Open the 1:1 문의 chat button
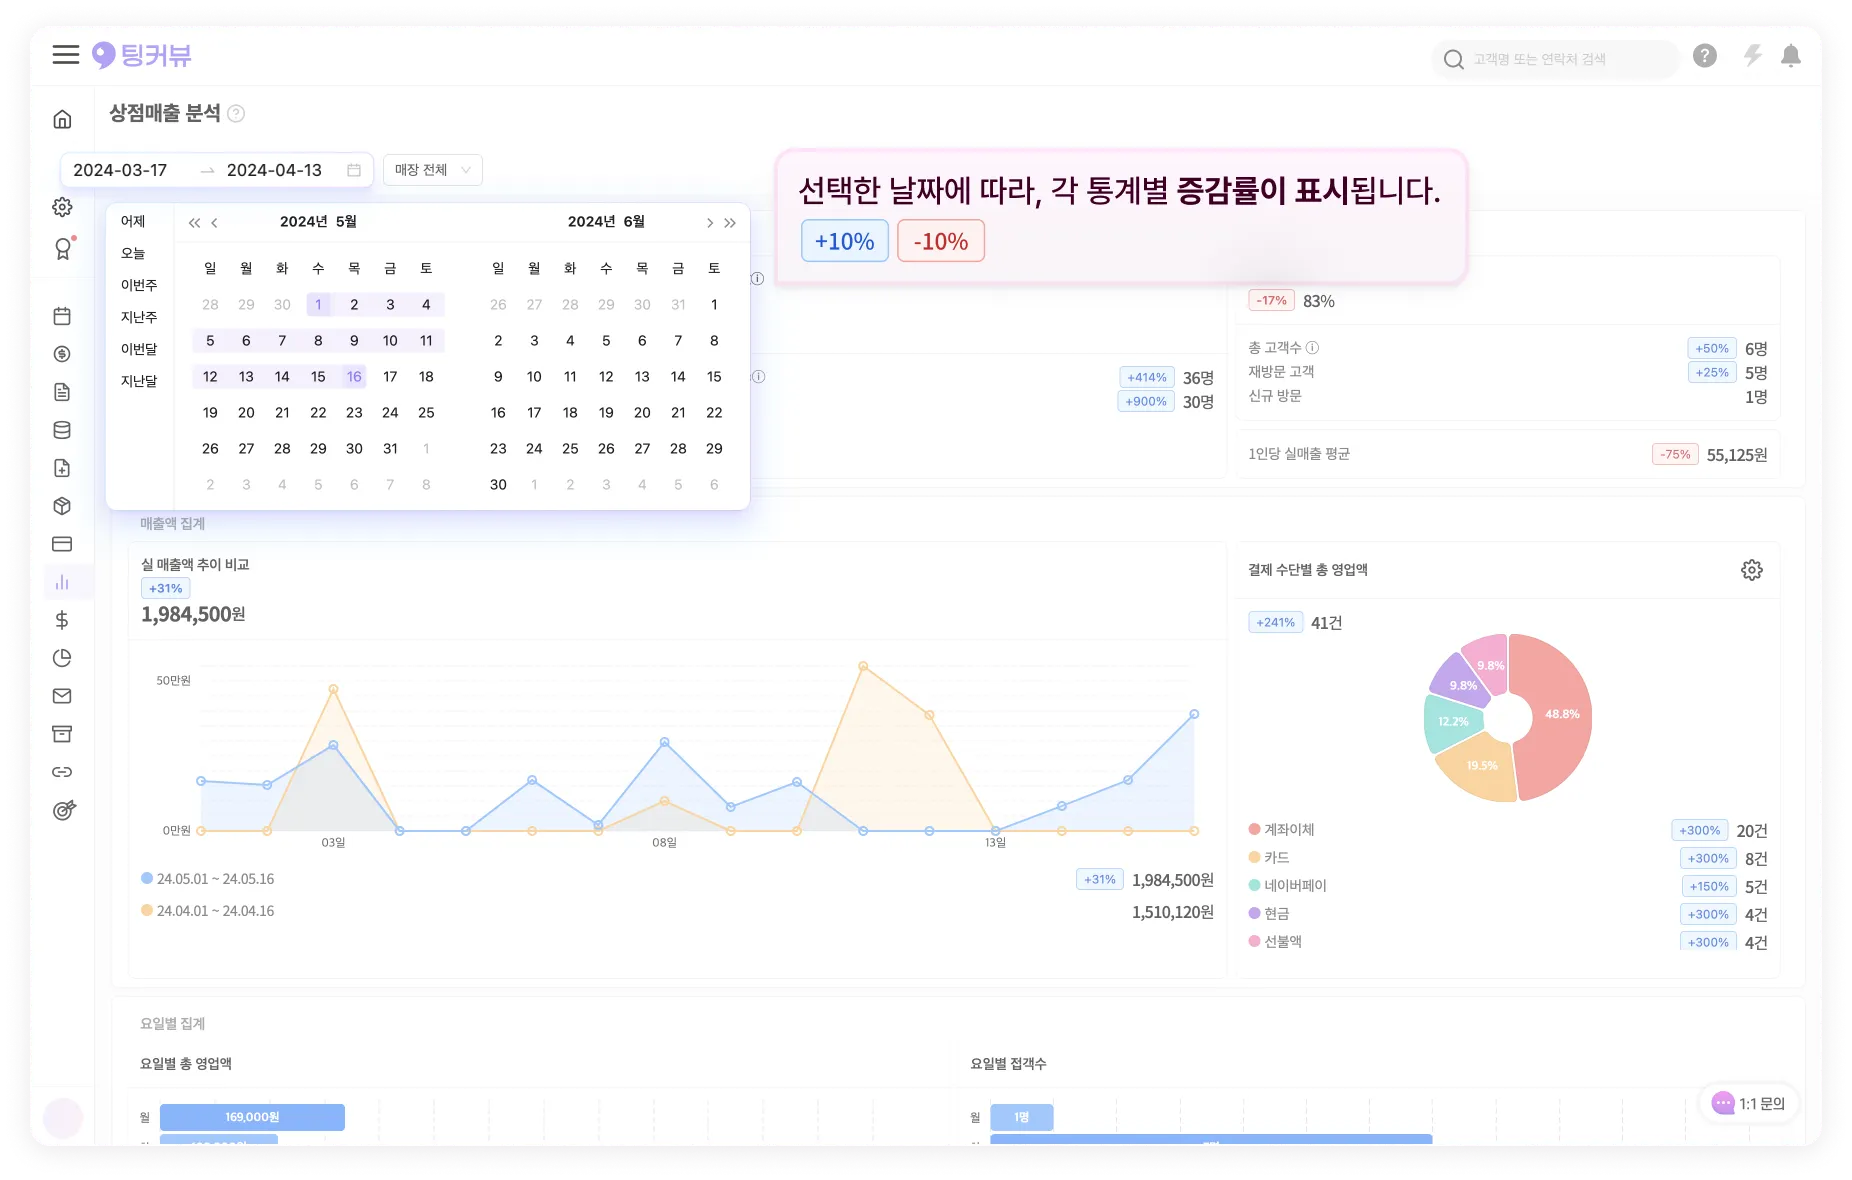Viewport: 1852px width, 1180px height. pos(1749,1103)
